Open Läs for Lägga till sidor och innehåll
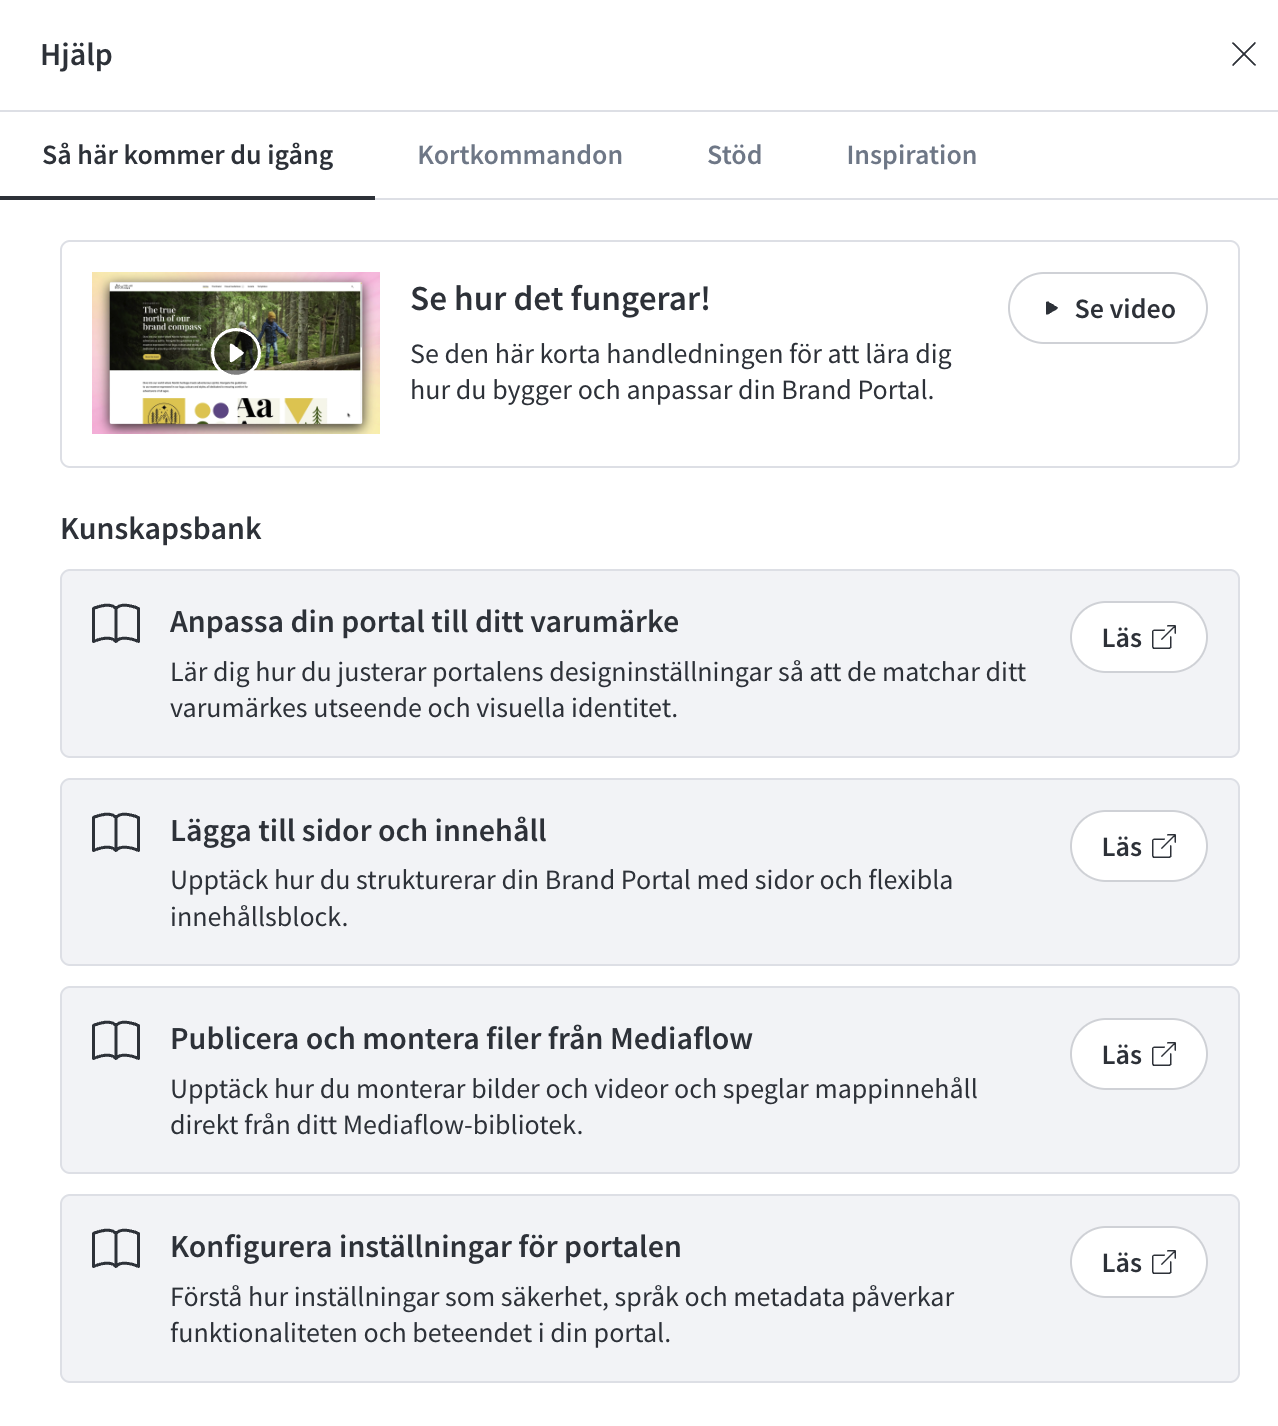1278x1426 pixels. pos(1138,846)
